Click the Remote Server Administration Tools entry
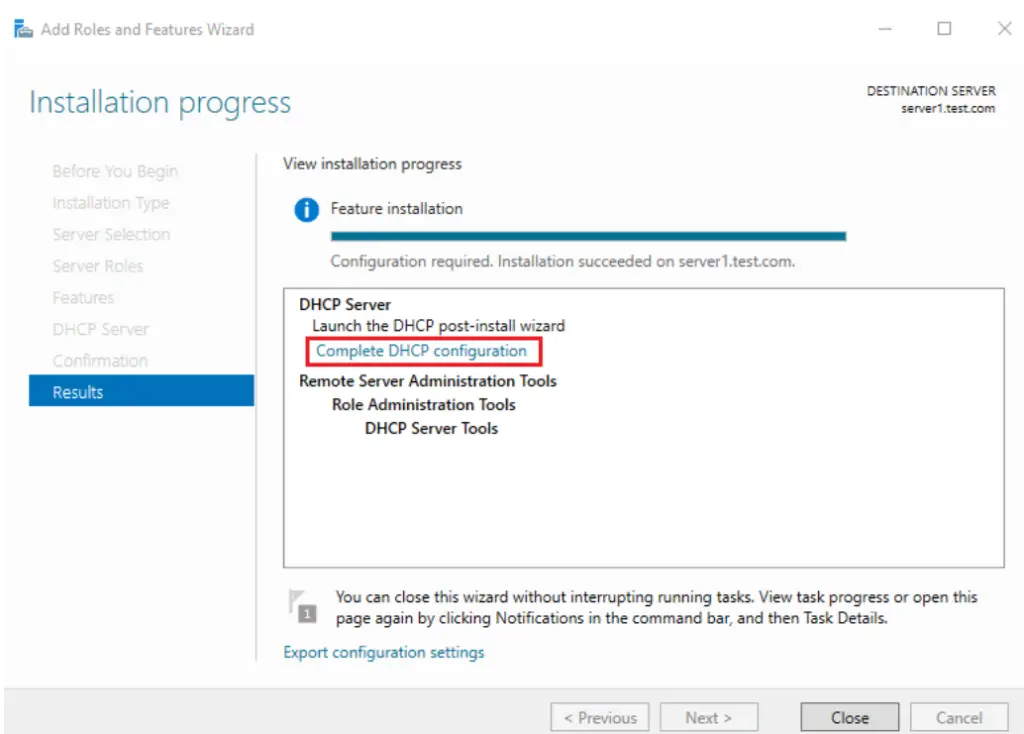This screenshot has width=1024, height=734. [427, 381]
